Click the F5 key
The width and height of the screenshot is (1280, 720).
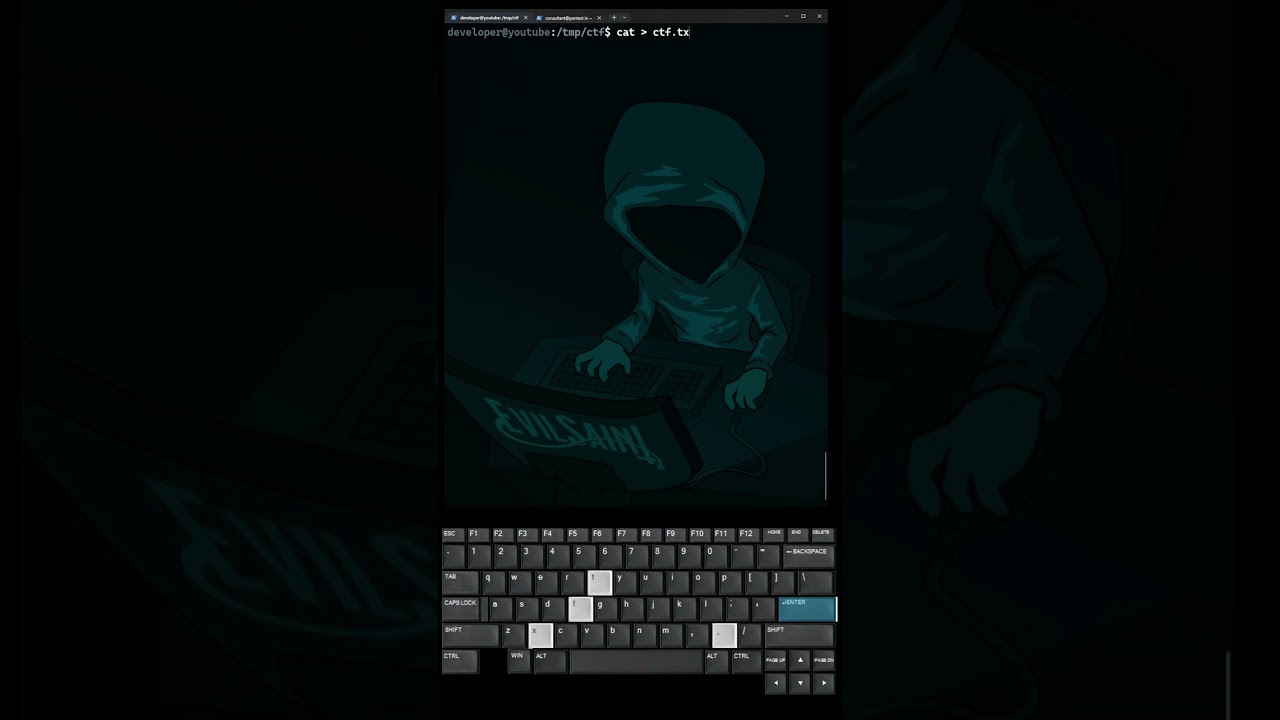coord(577,535)
